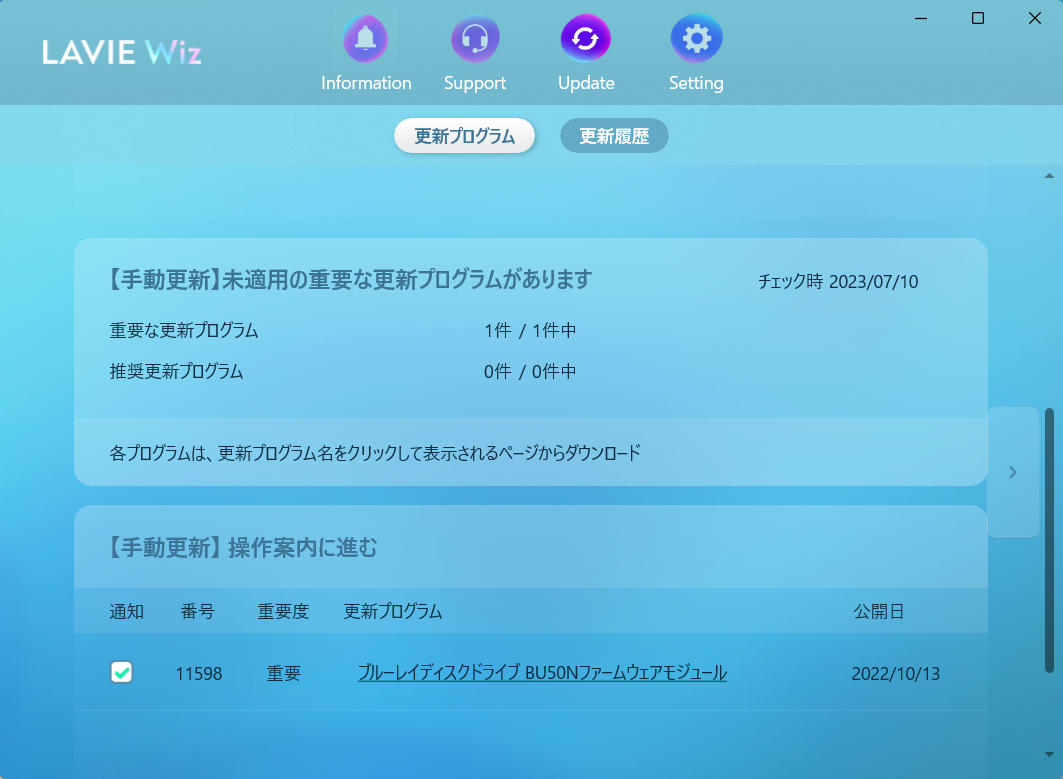Click the 各プログラムは download instruction text

(x=375, y=453)
